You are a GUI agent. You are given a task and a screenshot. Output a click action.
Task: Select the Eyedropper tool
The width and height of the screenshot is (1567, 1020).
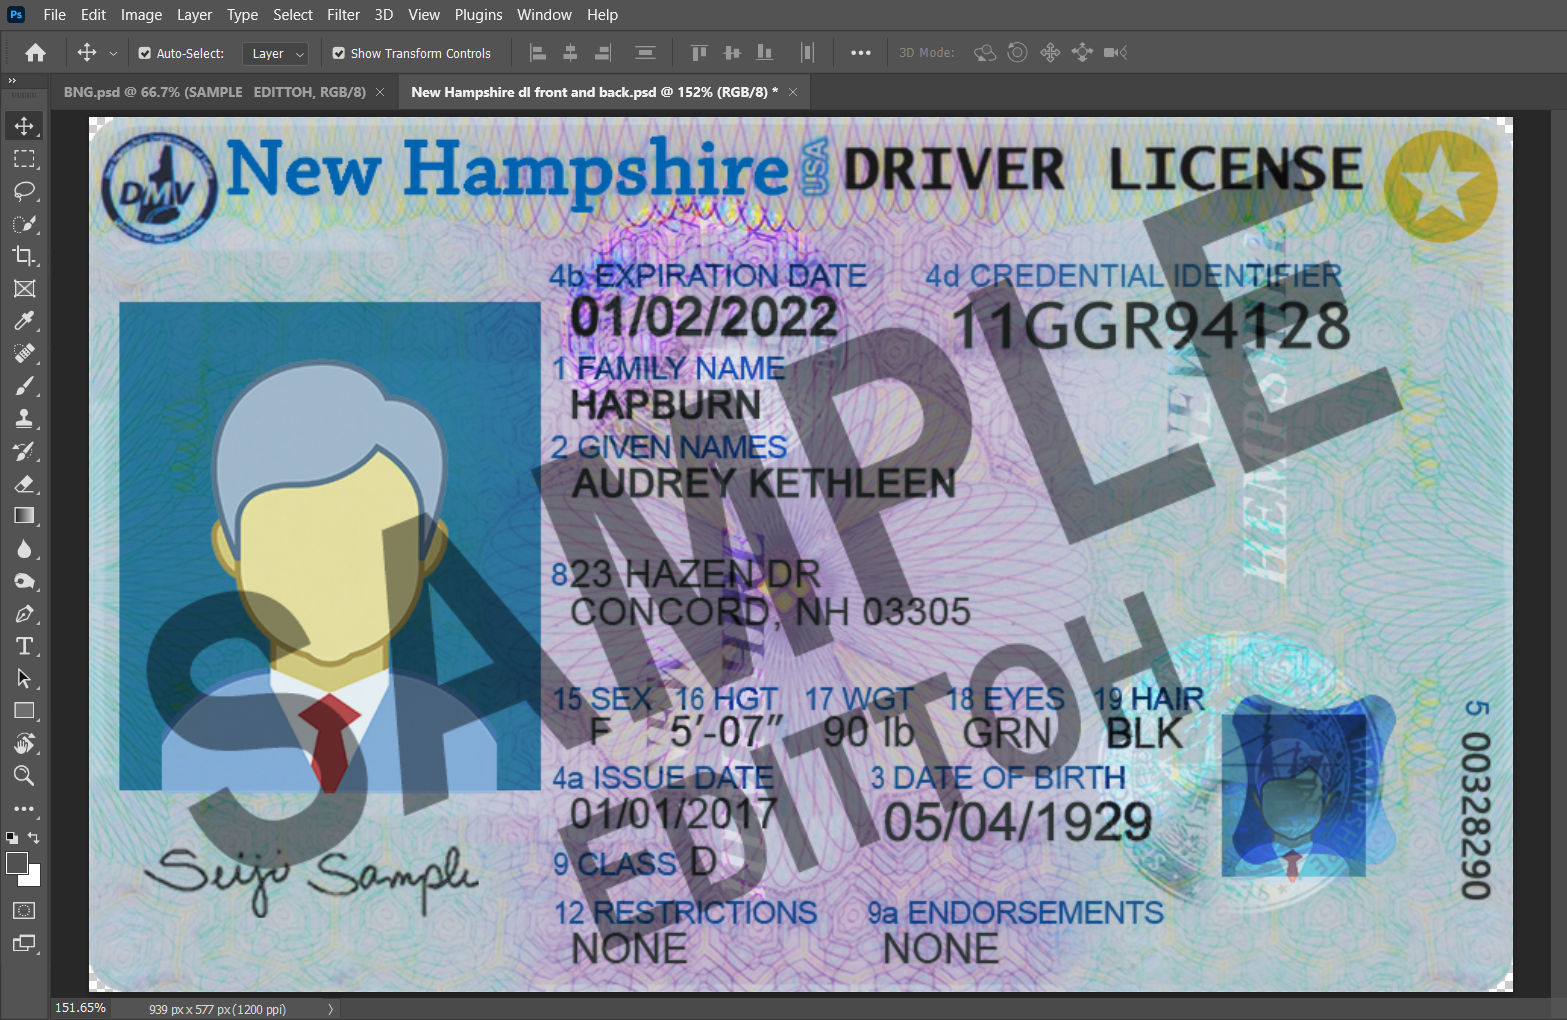pos(24,321)
